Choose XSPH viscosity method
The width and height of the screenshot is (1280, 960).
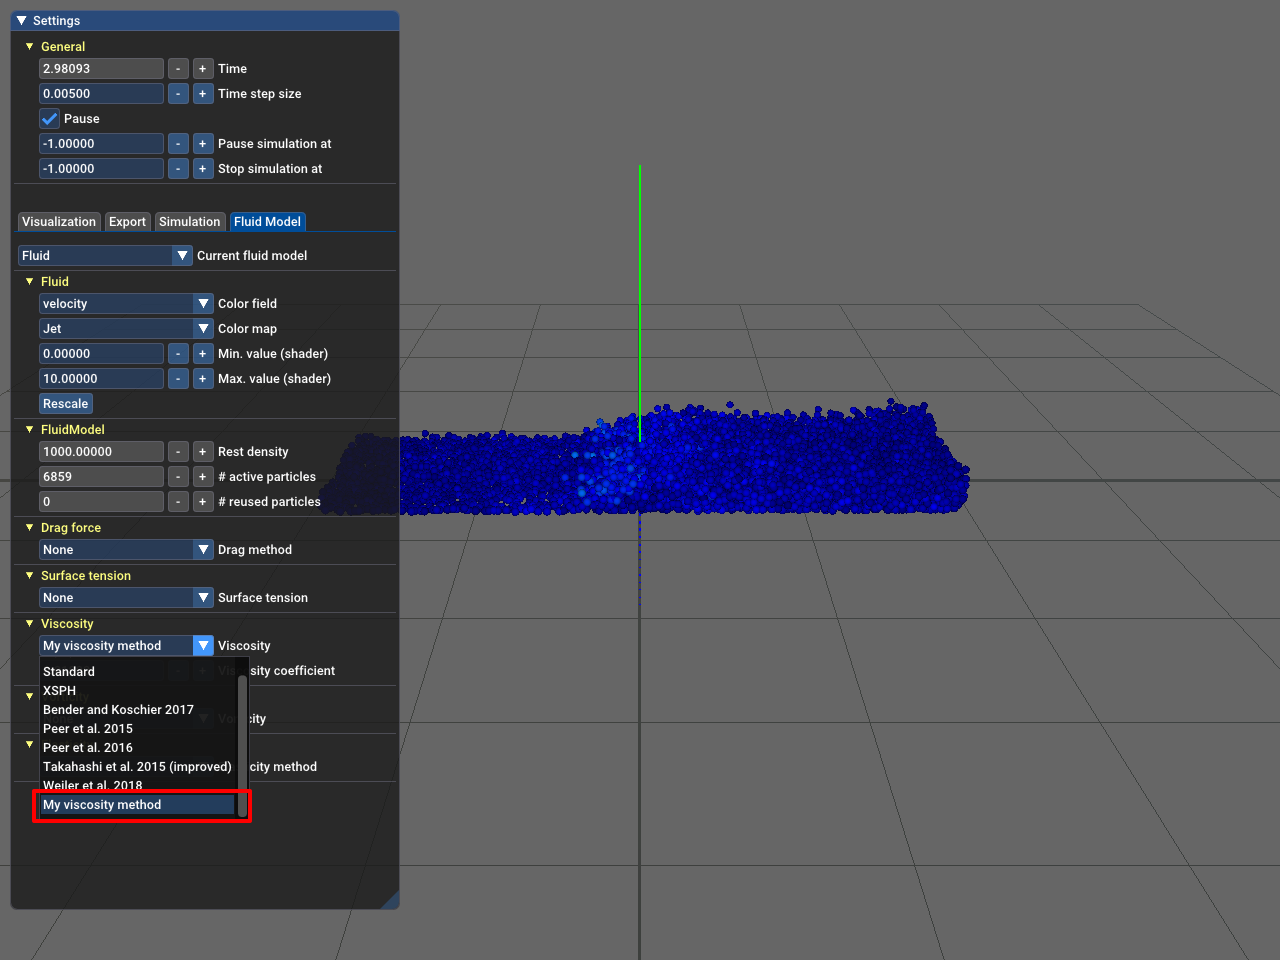[138, 691]
